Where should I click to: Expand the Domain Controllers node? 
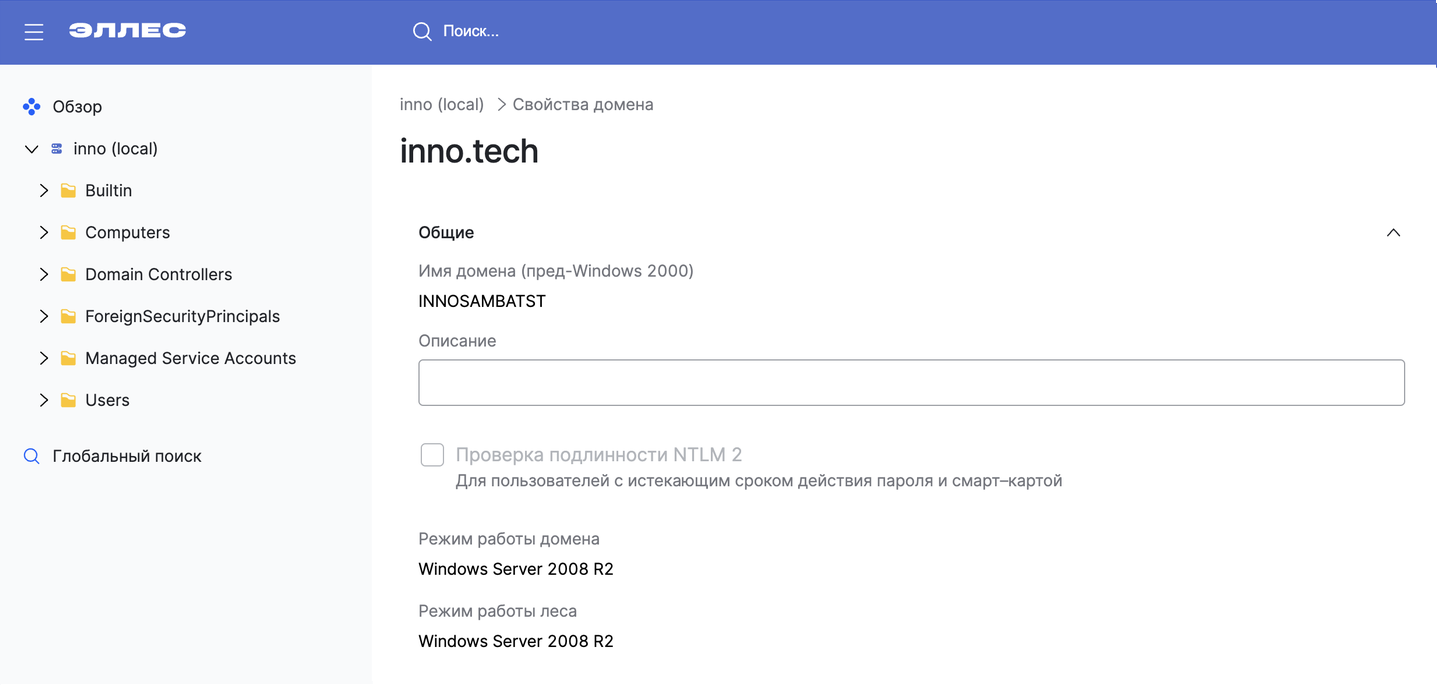click(44, 274)
